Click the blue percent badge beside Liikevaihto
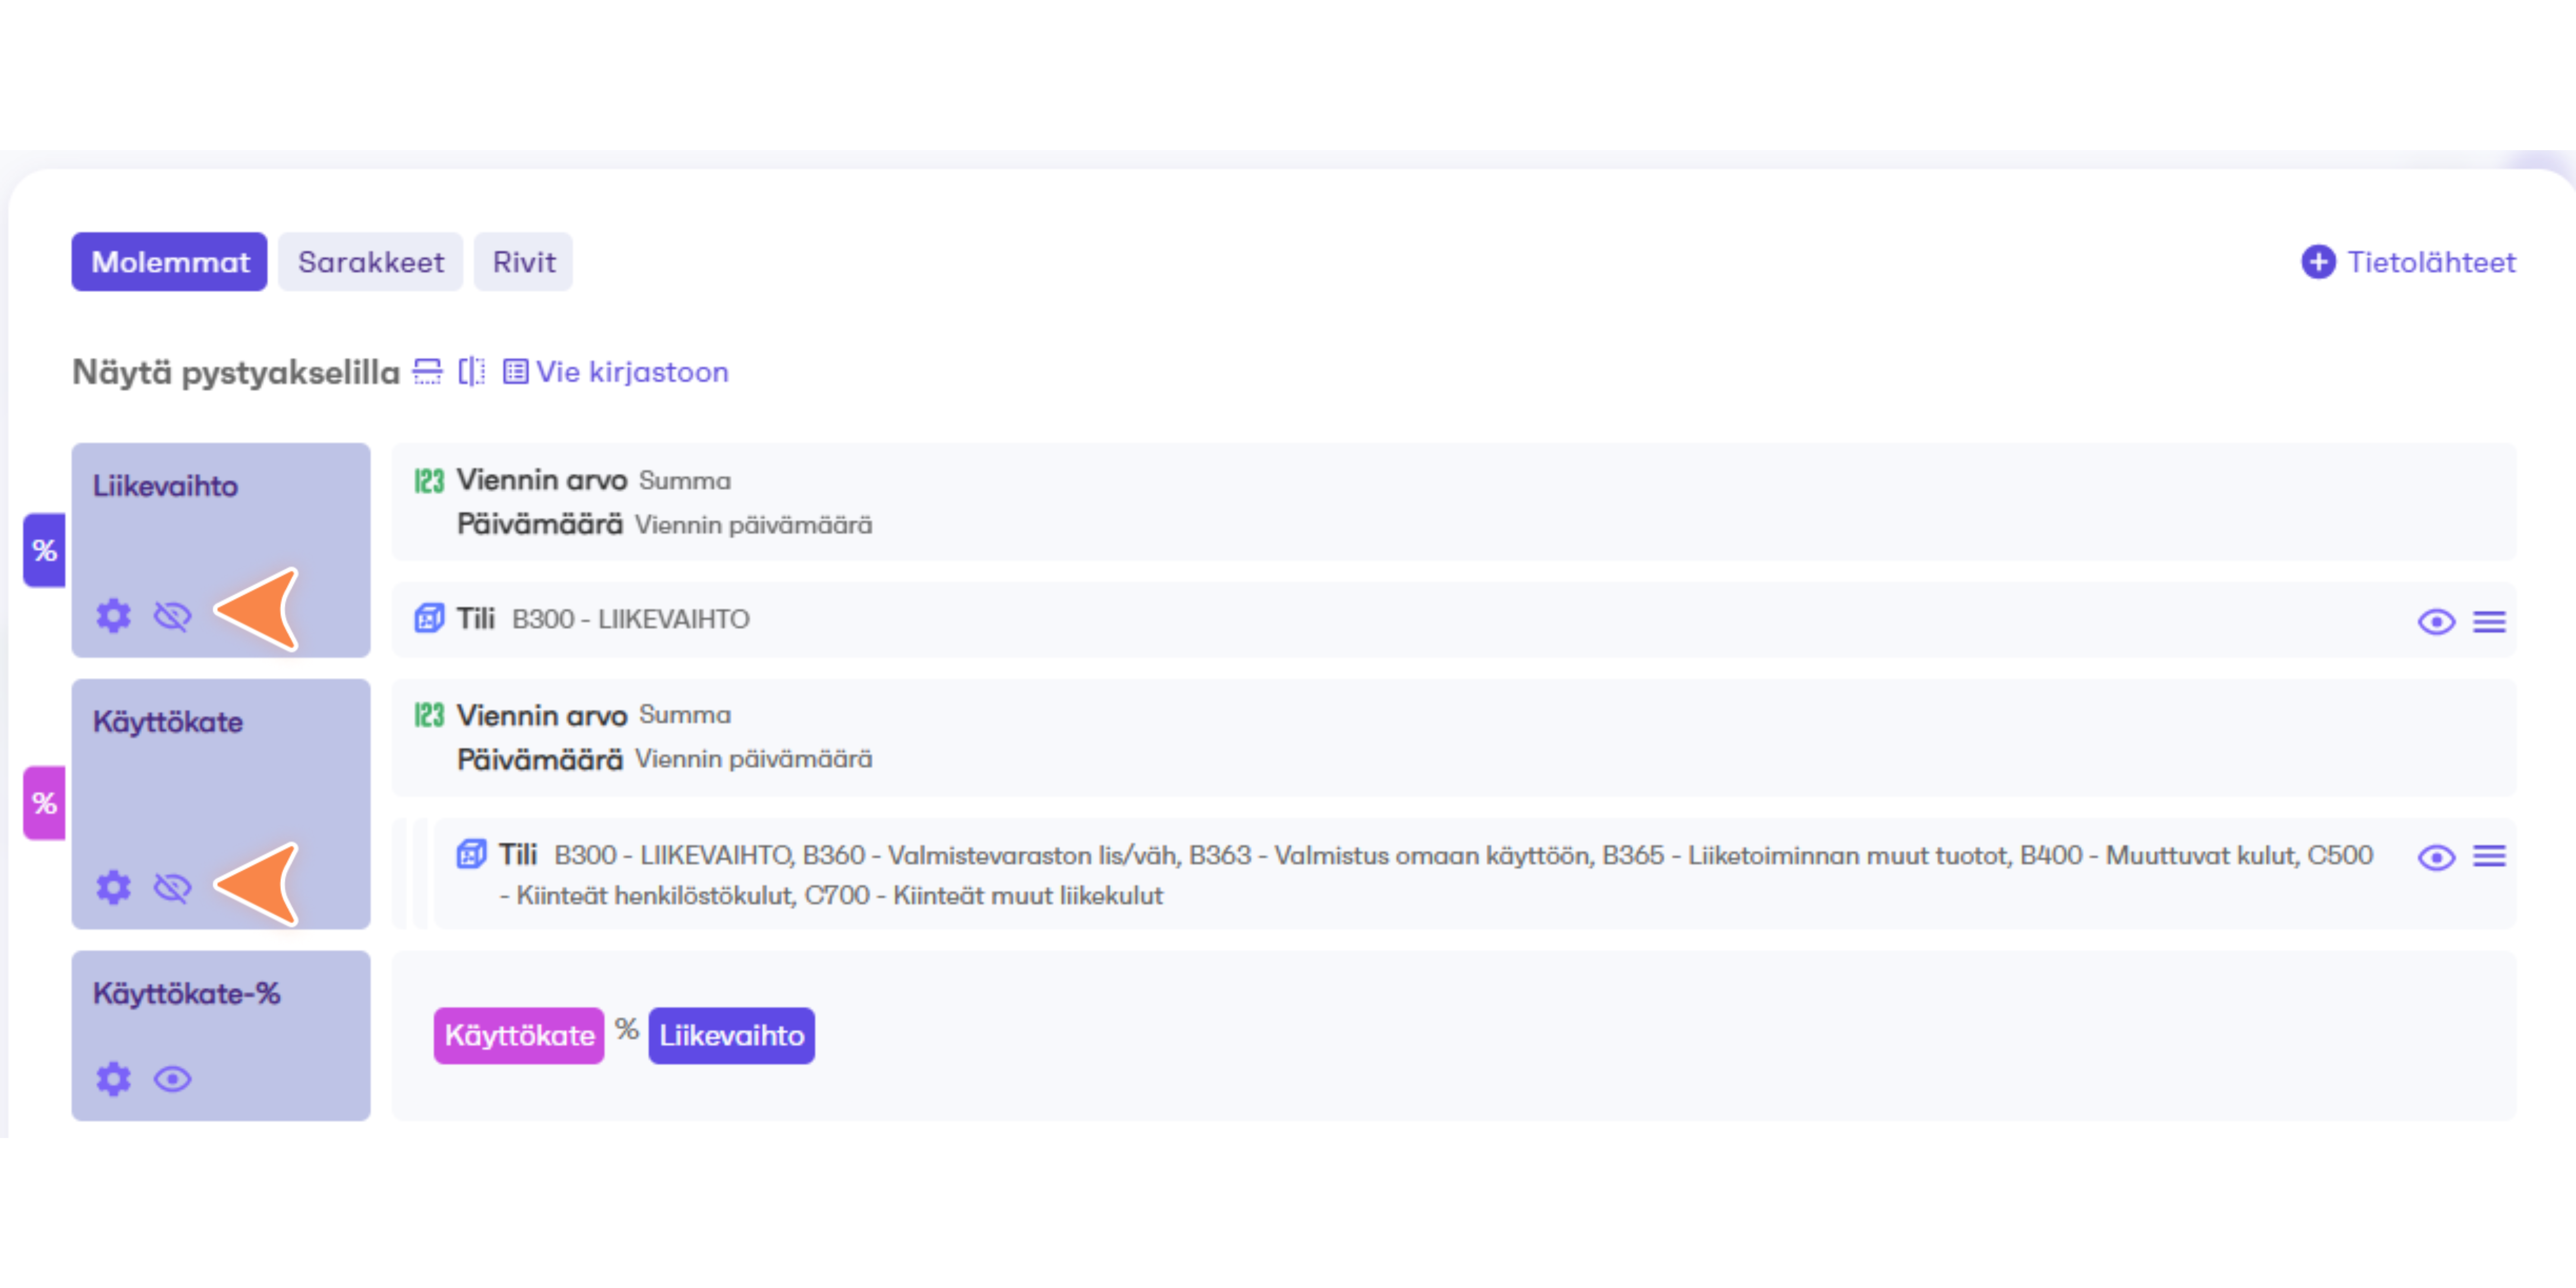The image size is (2576, 1288). click(44, 550)
